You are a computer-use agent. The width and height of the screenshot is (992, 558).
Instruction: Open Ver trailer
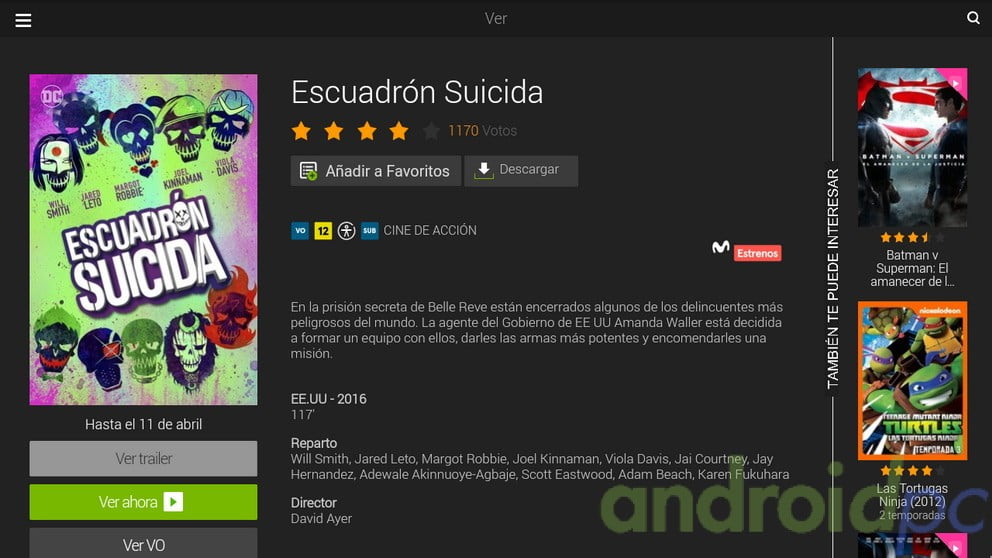coord(144,459)
